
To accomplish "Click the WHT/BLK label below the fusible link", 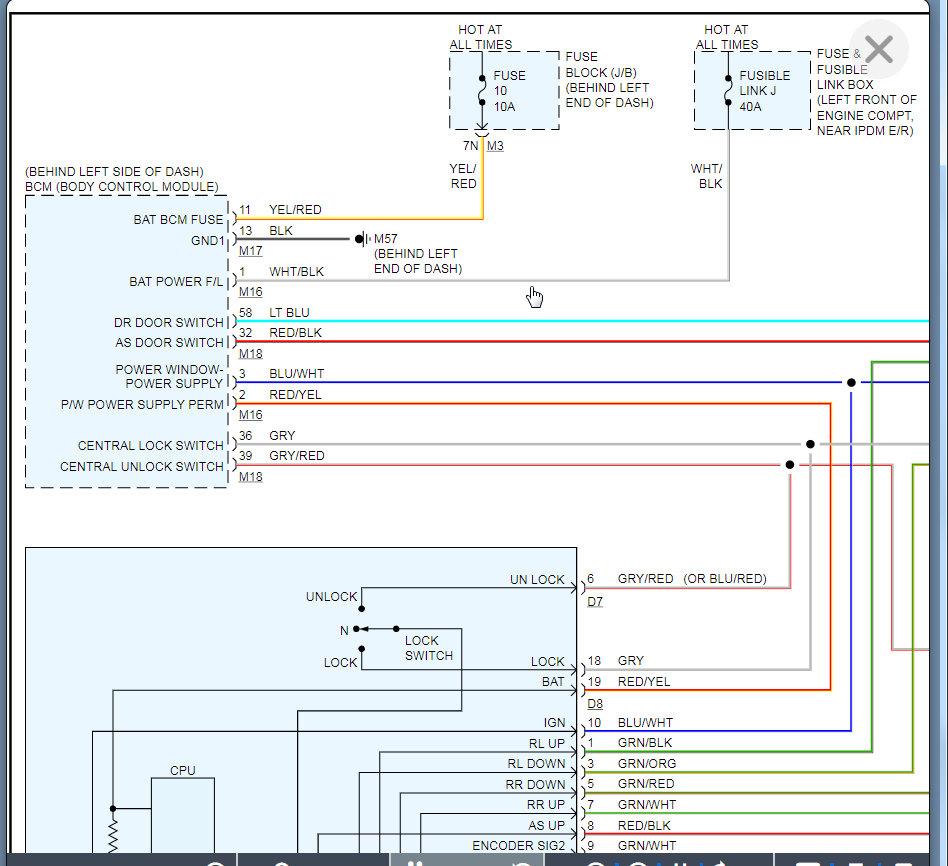I will tap(707, 176).
